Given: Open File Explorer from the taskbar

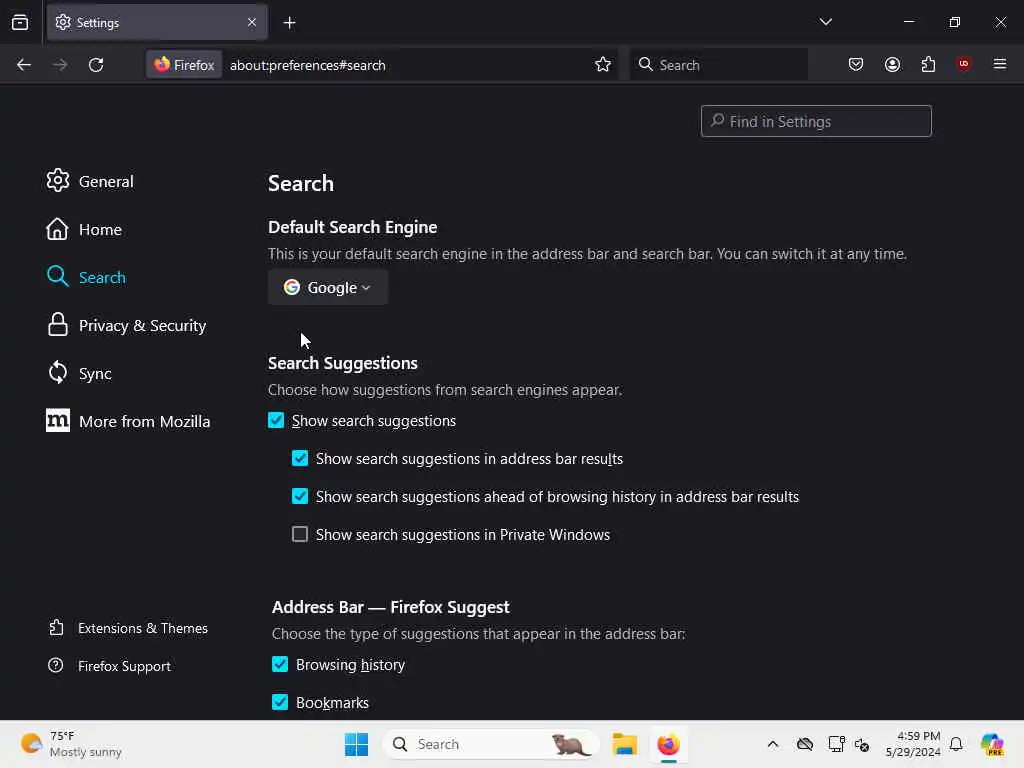Looking at the screenshot, I should click(624, 744).
